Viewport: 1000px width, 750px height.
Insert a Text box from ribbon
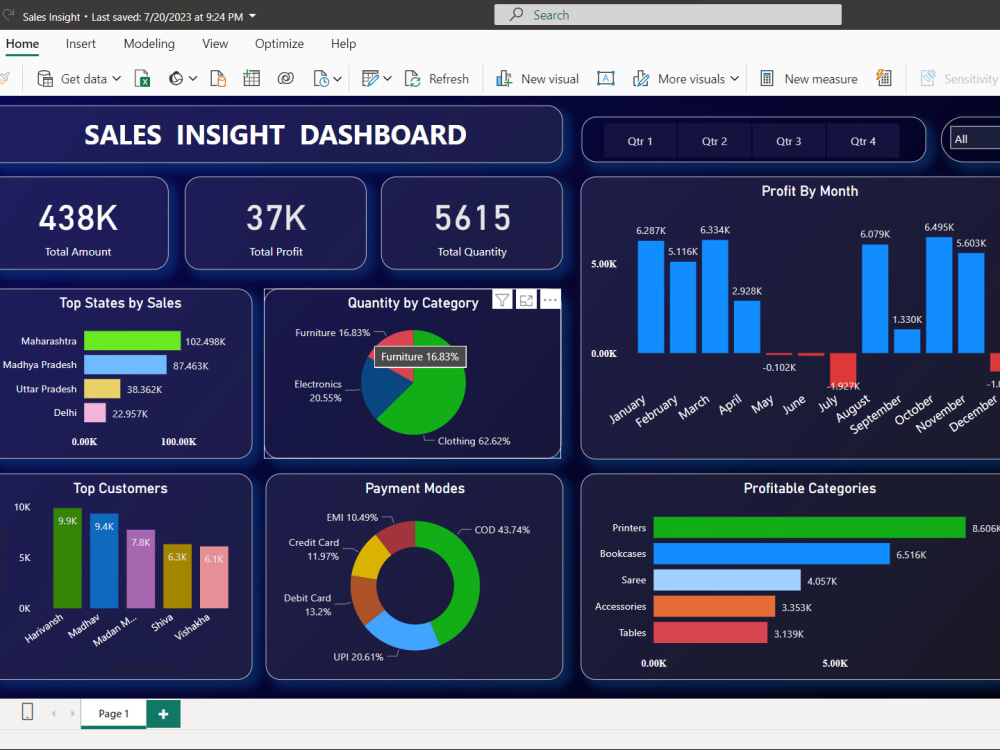point(606,78)
